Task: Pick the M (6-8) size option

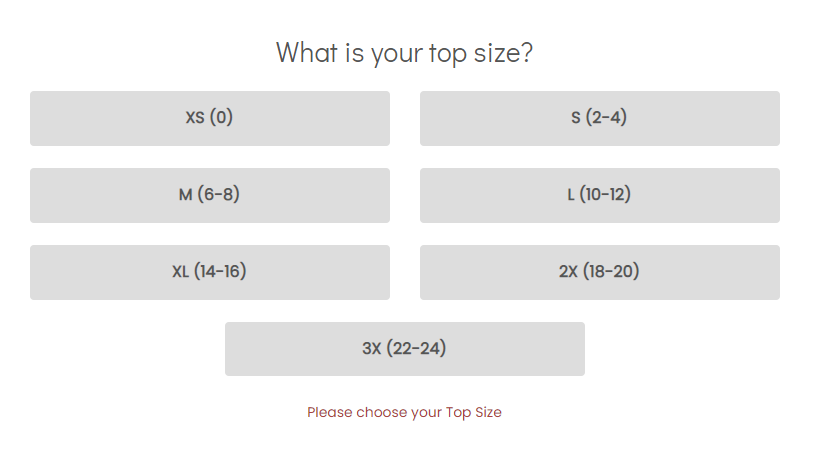Action: 209,195
